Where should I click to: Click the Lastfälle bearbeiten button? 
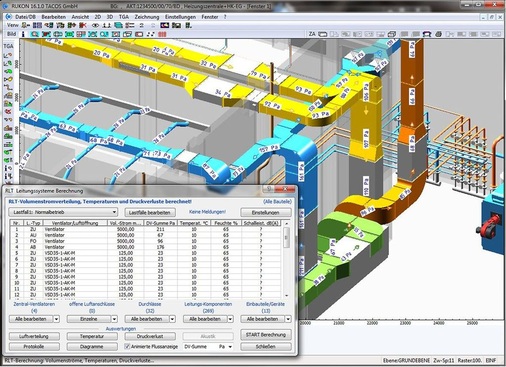tap(150, 212)
